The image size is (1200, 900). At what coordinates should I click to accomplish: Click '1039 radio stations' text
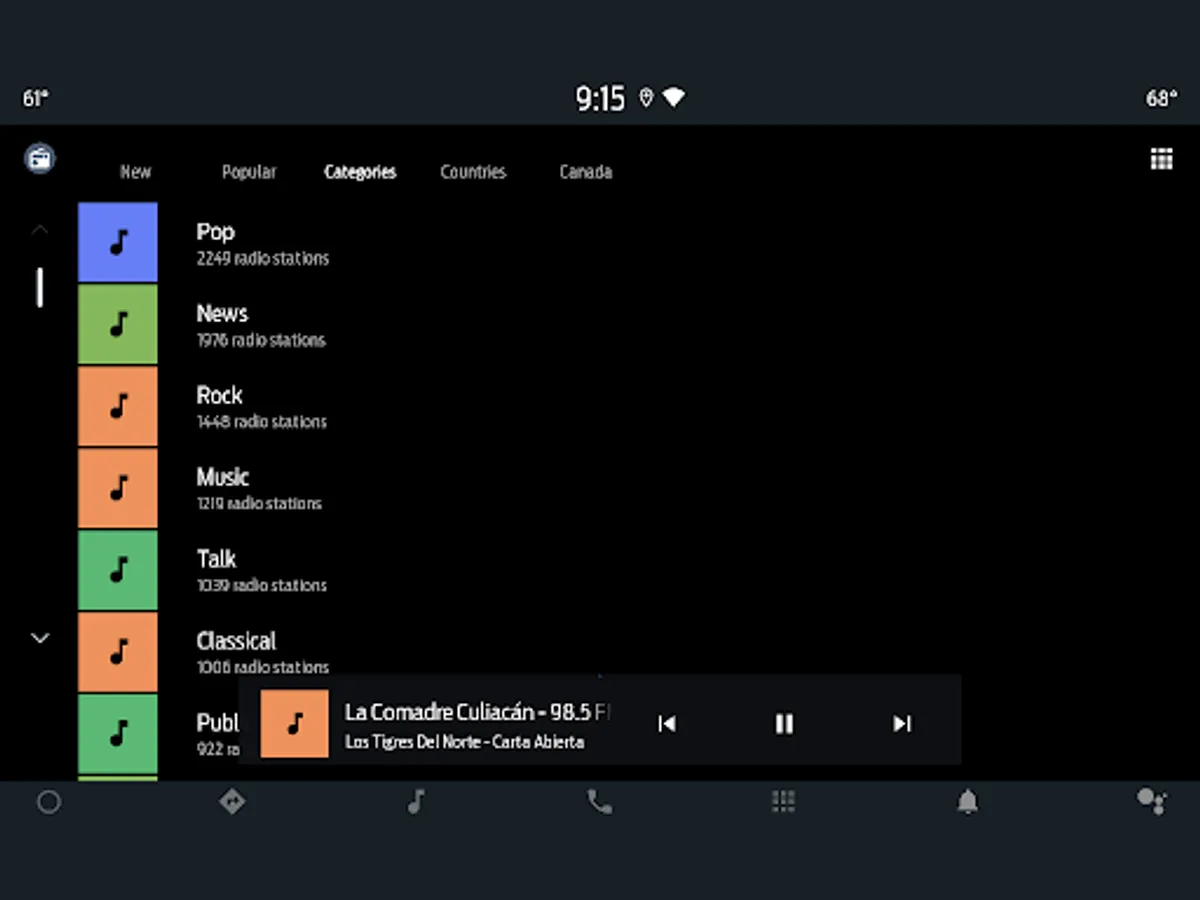(x=261, y=587)
